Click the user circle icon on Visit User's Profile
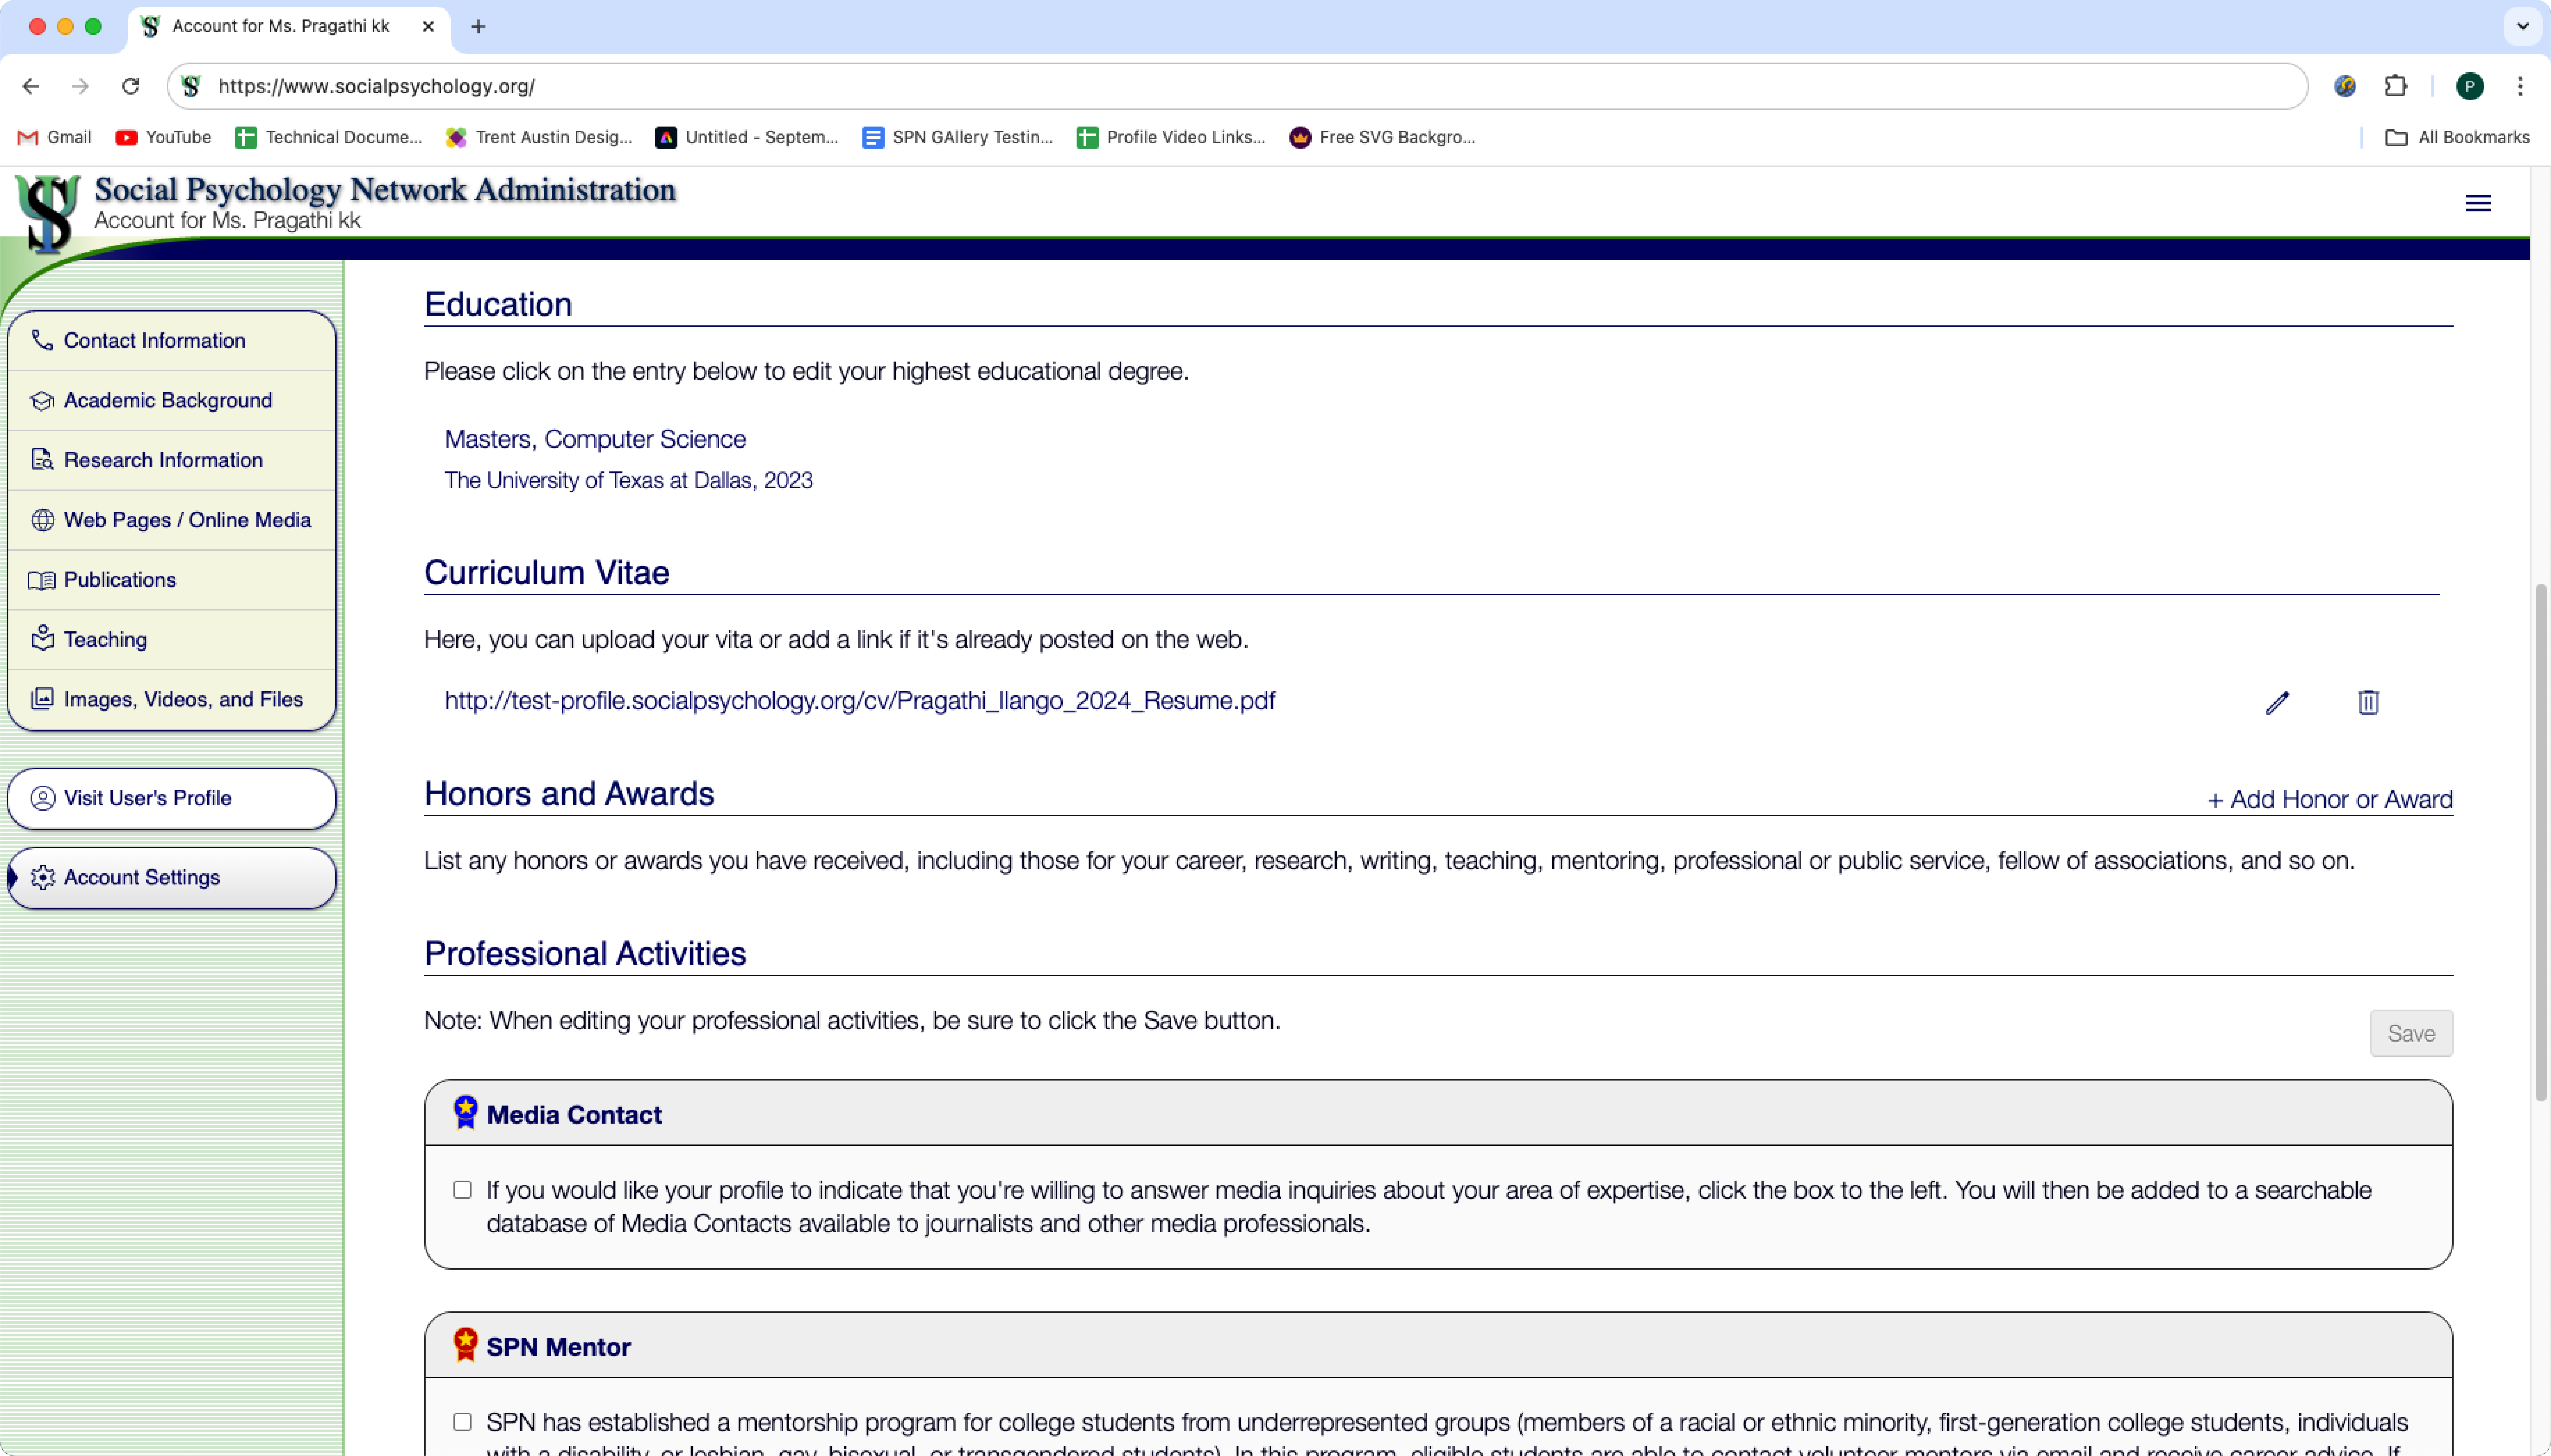 pos(42,798)
